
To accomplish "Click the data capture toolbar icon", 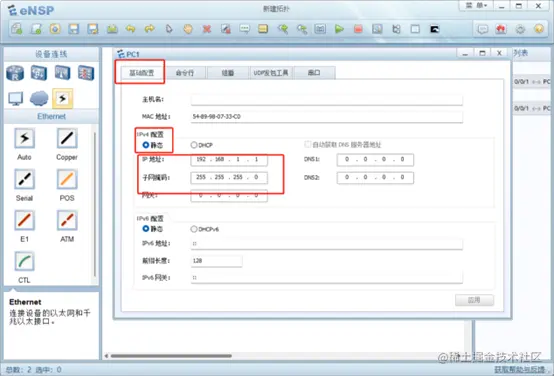I will 377,29.
